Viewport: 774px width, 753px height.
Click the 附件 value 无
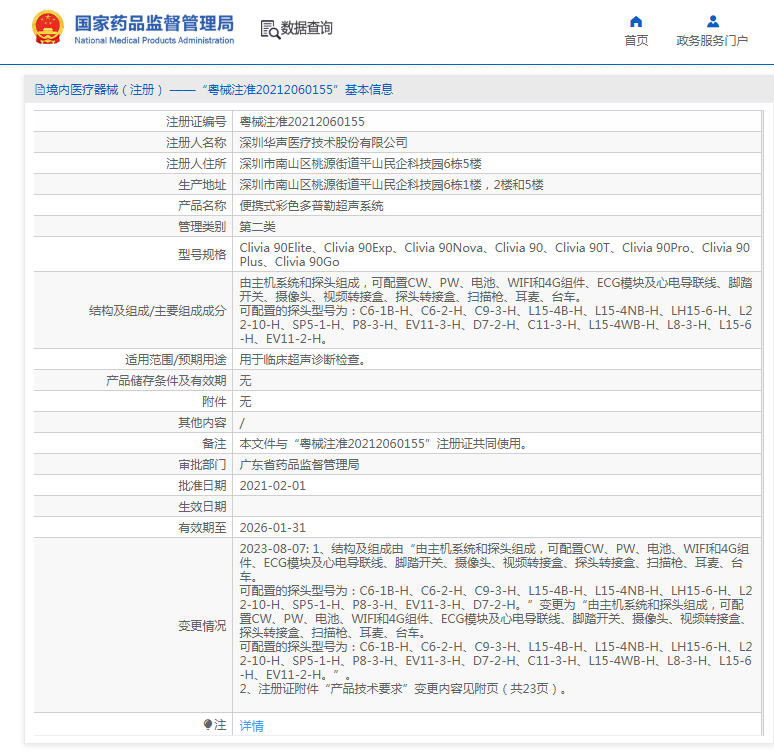tap(245, 401)
